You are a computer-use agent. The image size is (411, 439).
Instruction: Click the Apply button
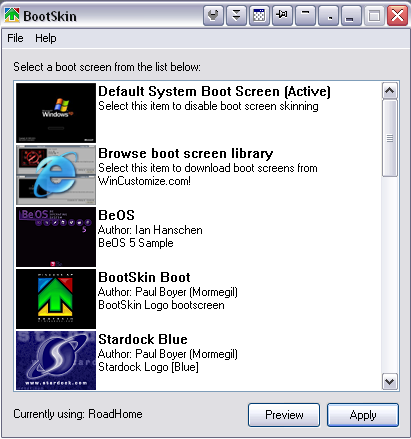pyautogui.click(x=363, y=415)
